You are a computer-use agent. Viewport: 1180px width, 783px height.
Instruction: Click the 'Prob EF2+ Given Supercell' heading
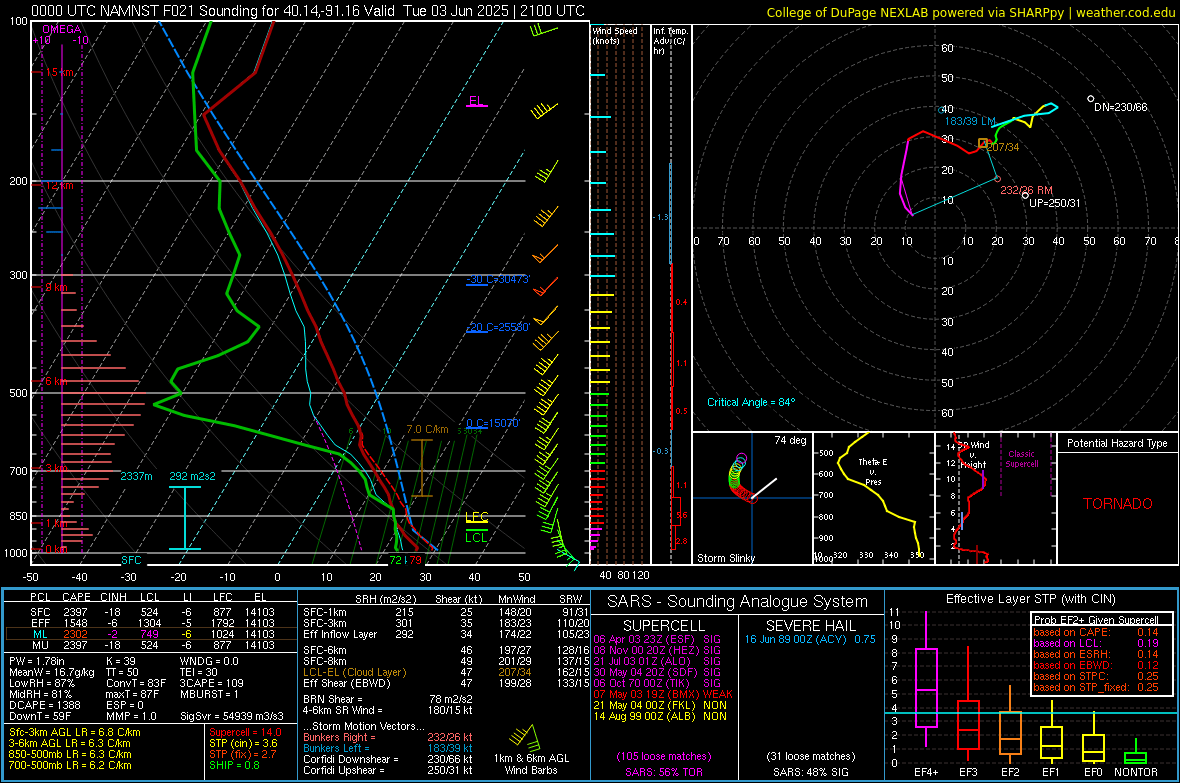(x=1096, y=620)
